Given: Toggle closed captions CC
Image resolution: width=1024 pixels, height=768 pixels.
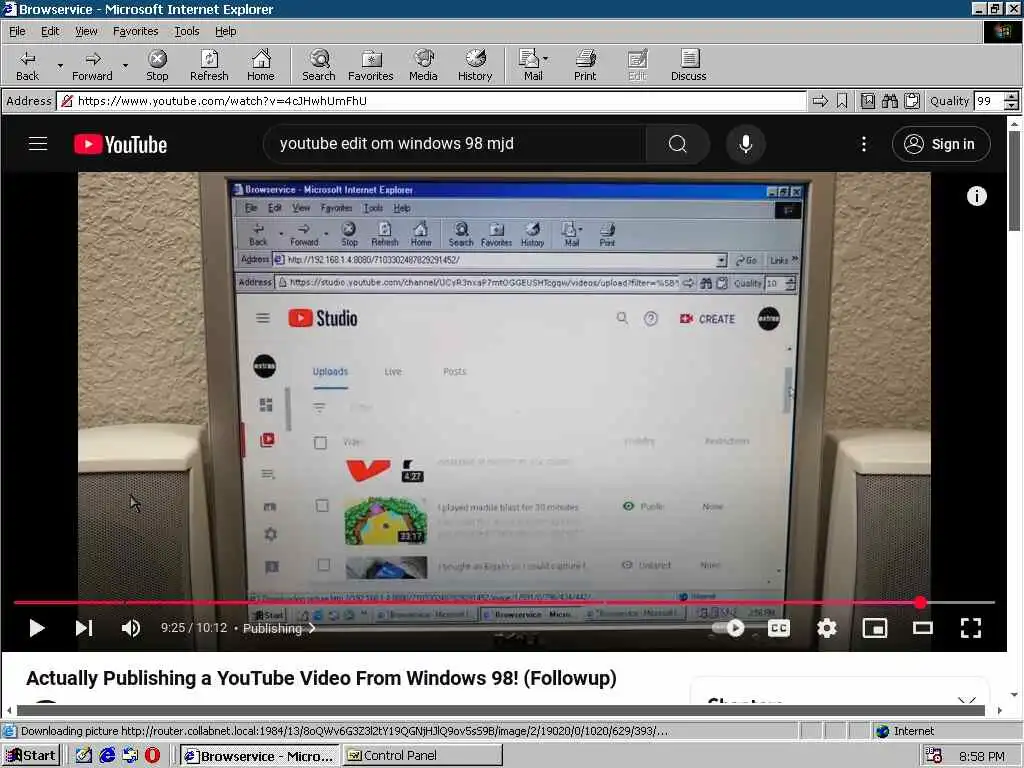Looking at the screenshot, I should click(x=779, y=628).
